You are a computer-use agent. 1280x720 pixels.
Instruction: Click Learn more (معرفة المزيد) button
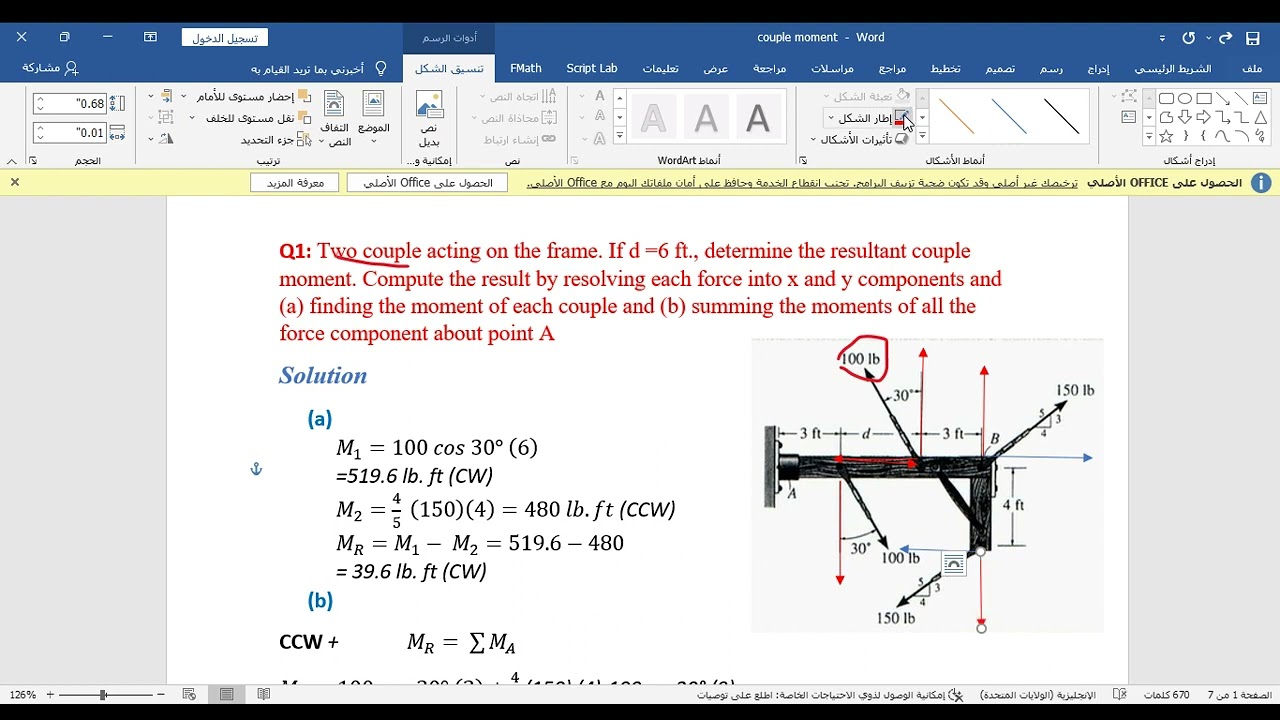click(x=295, y=183)
